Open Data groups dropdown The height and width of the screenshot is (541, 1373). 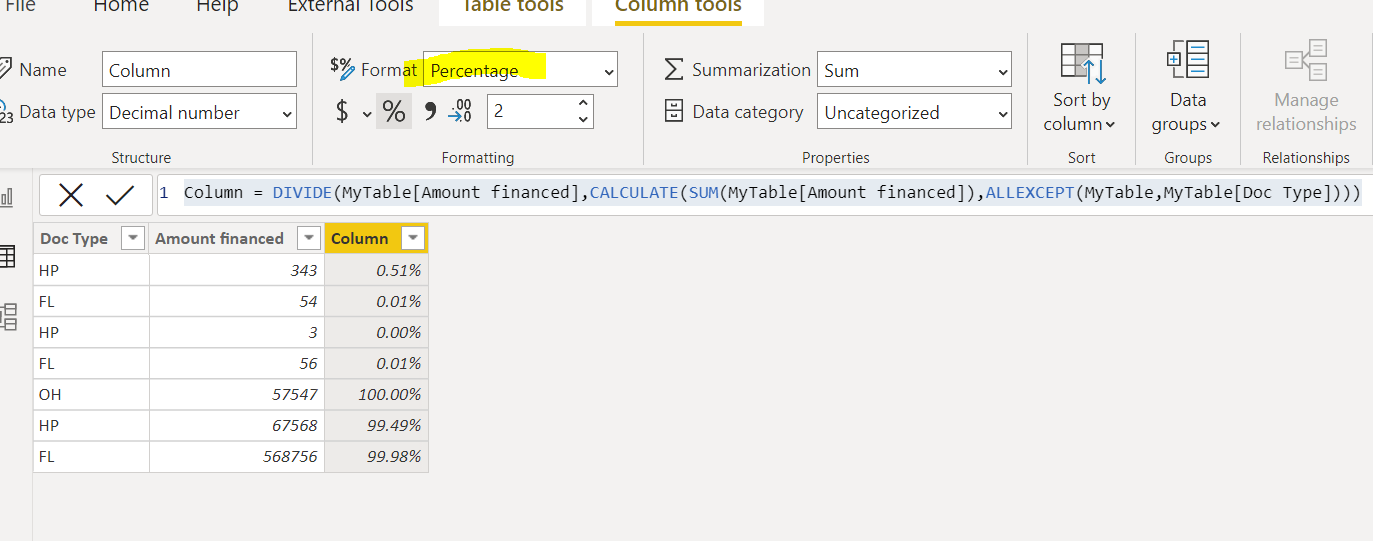point(1188,89)
